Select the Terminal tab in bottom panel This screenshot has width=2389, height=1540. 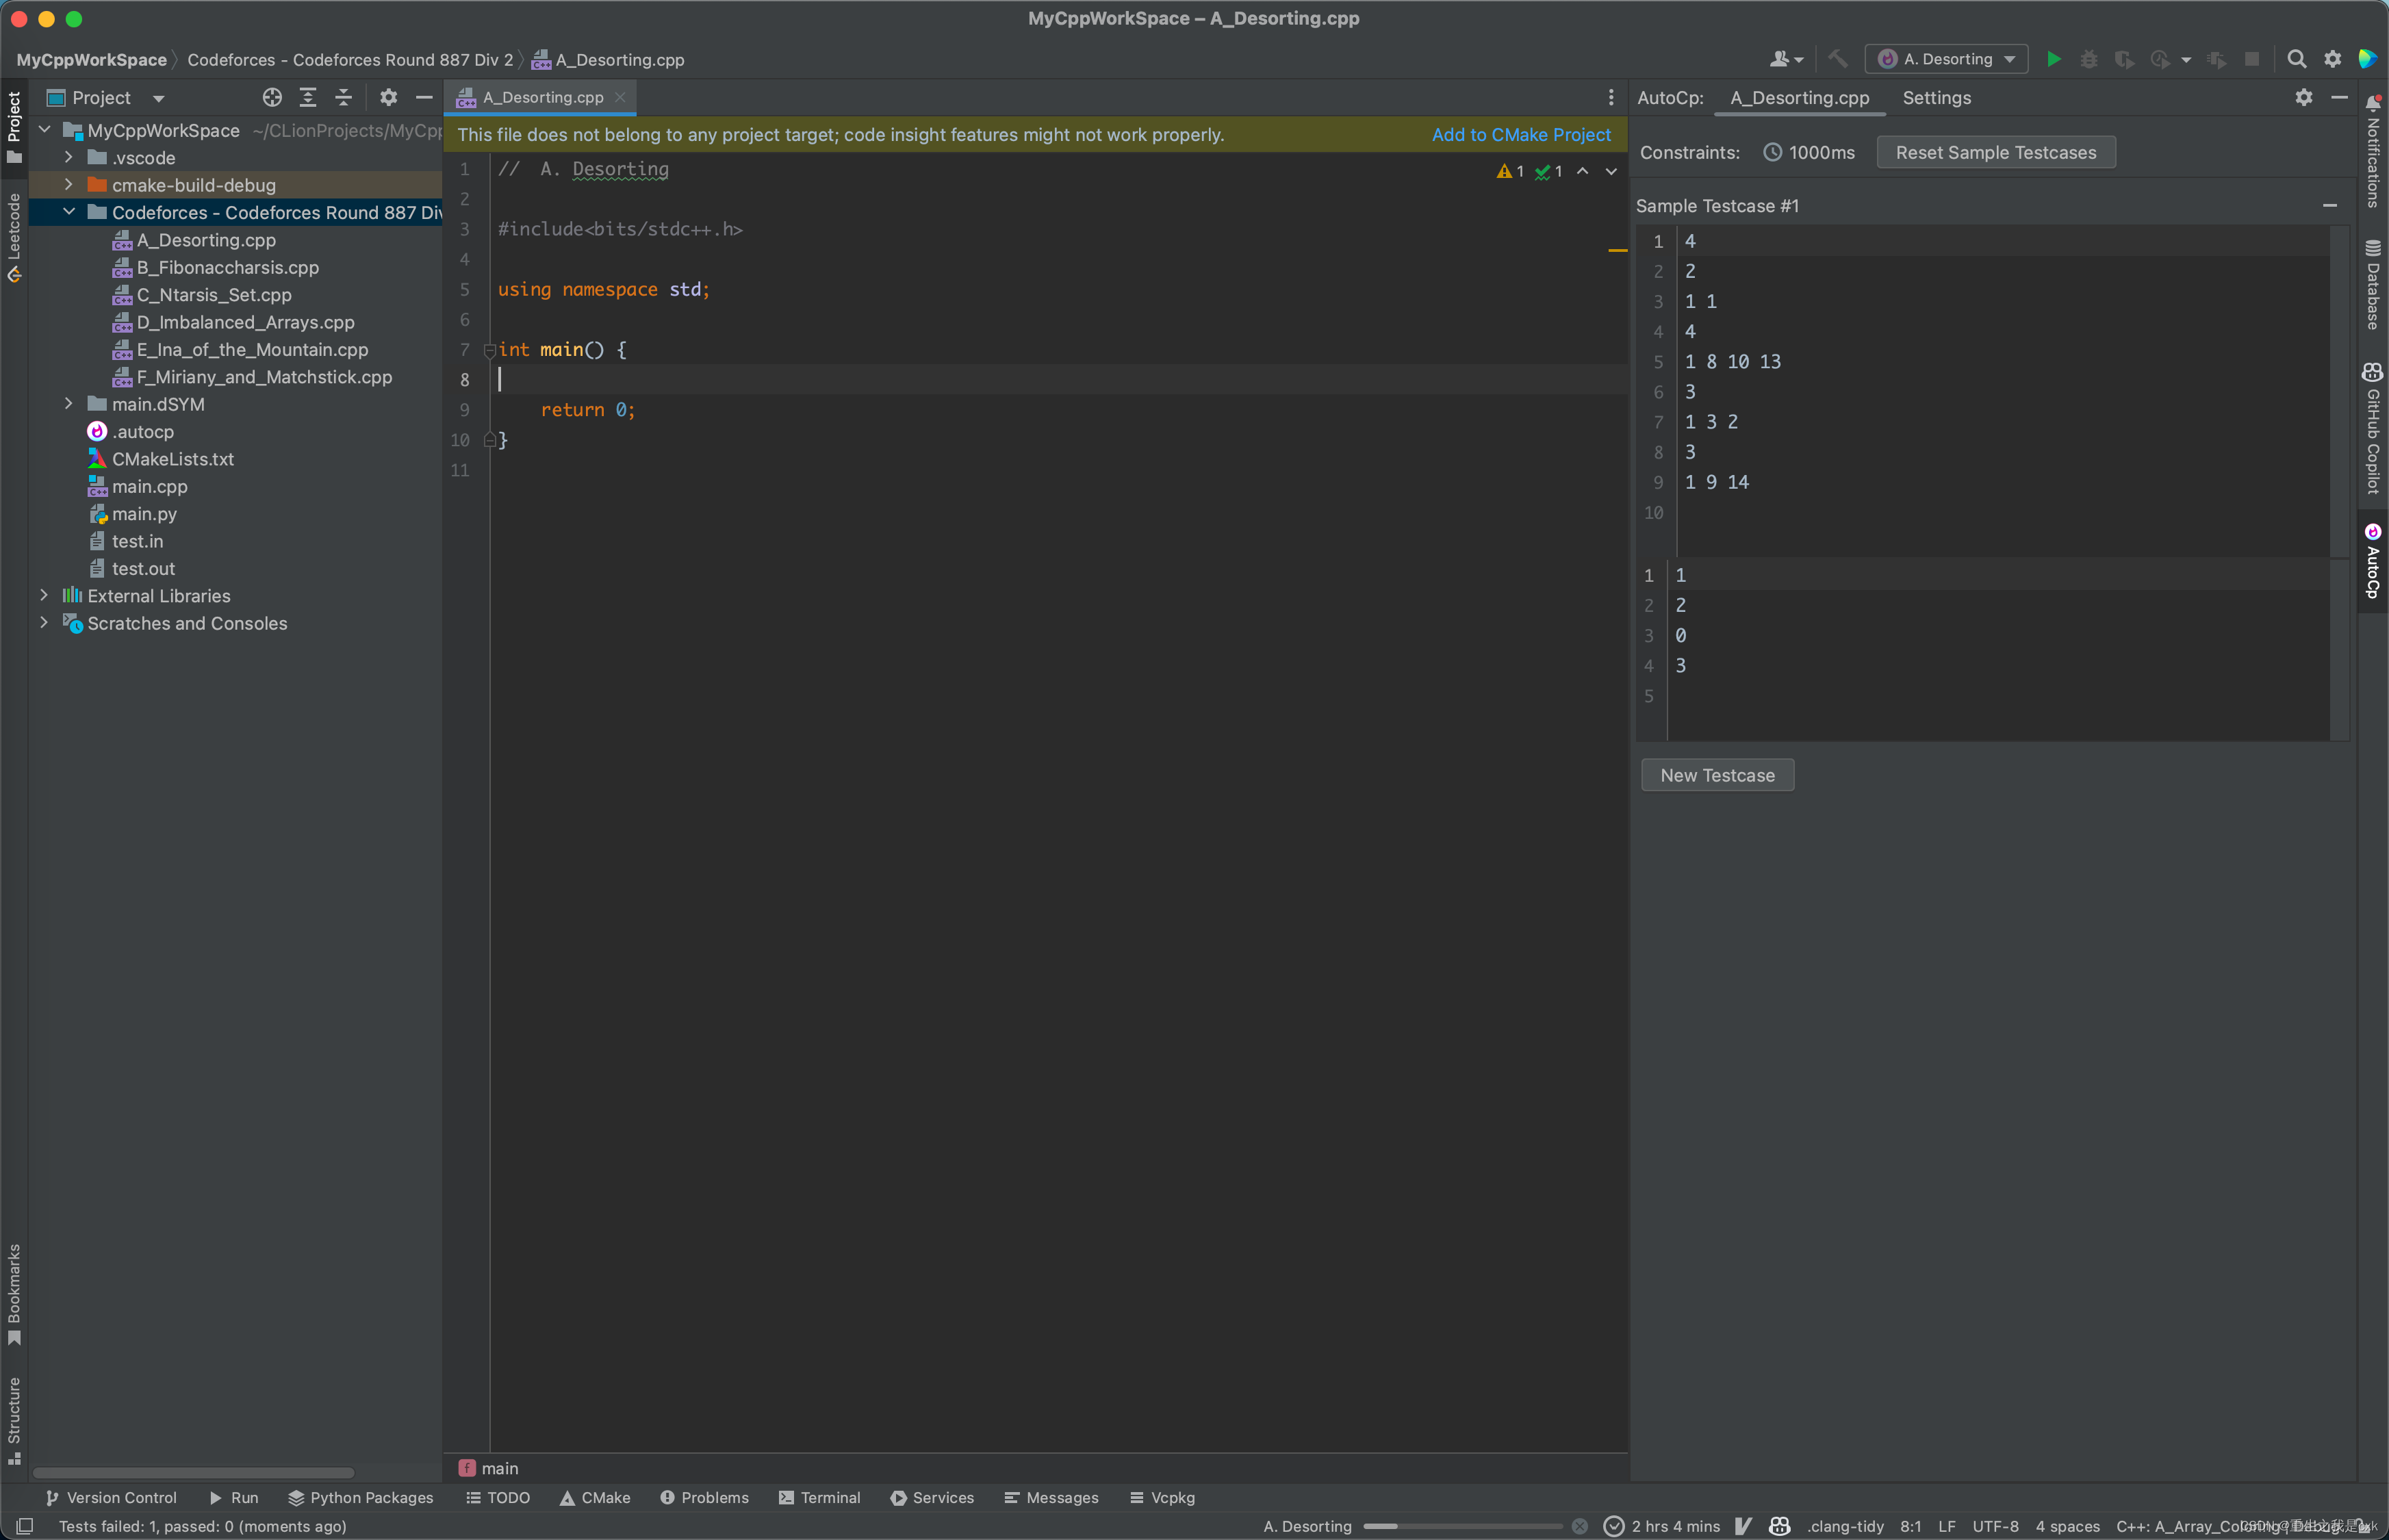(x=826, y=1496)
